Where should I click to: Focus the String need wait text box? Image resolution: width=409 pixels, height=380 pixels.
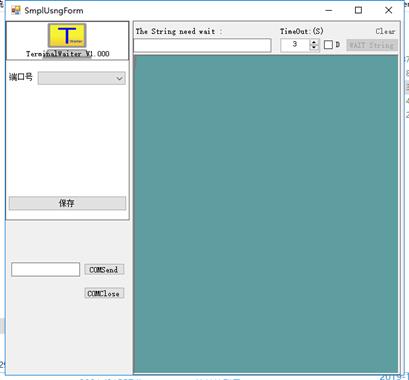[x=202, y=45]
